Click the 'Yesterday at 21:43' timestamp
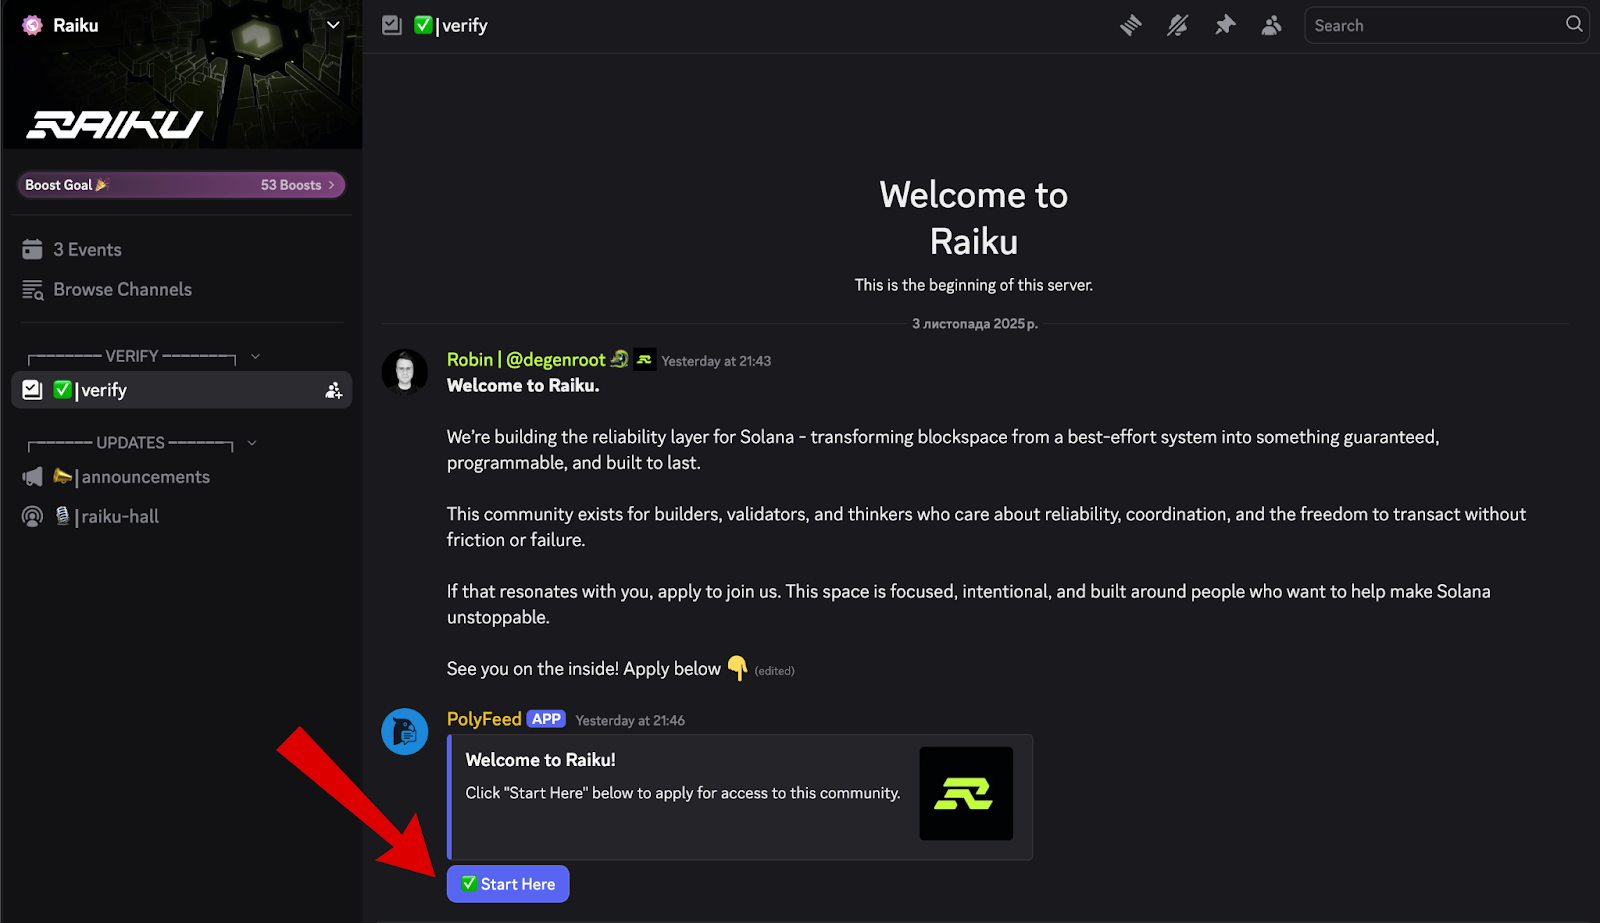This screenshot has height=923, width=1600. tap(716, 361)
